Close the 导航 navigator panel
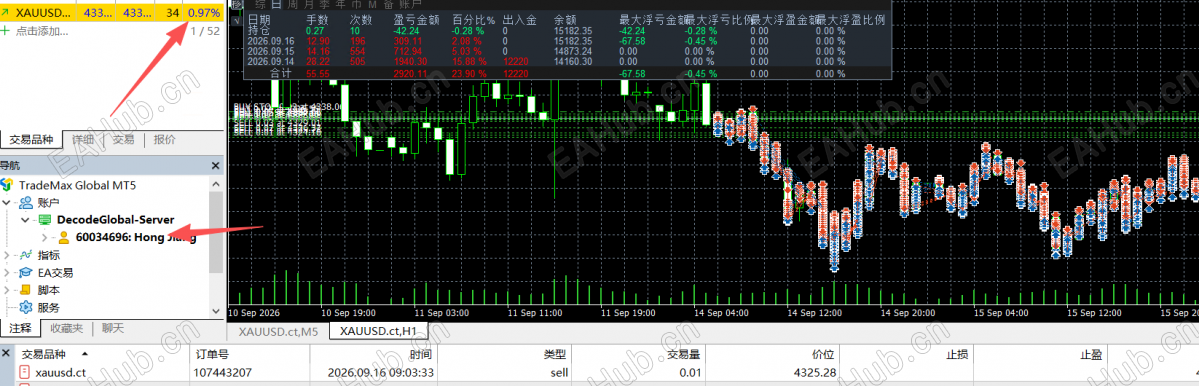Screen dimensions: 1199x386 (216, 165)
